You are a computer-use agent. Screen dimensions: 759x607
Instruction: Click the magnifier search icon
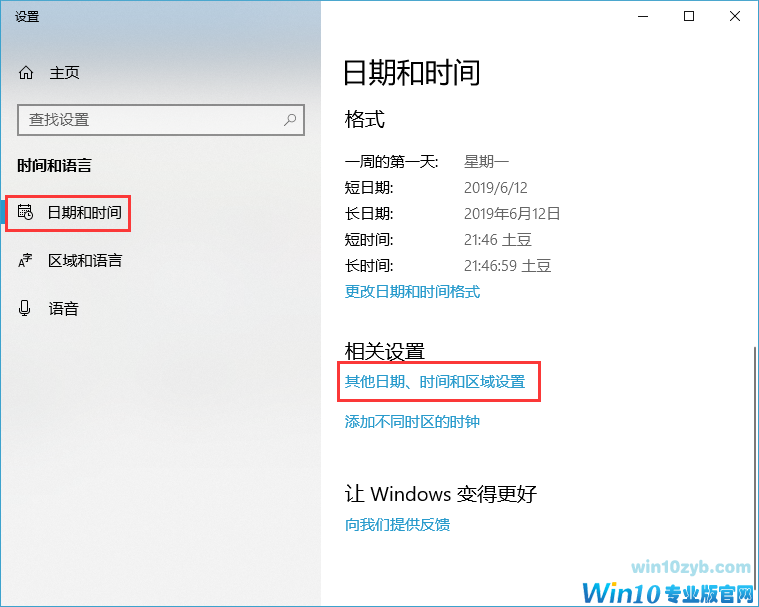click(290, 119)
